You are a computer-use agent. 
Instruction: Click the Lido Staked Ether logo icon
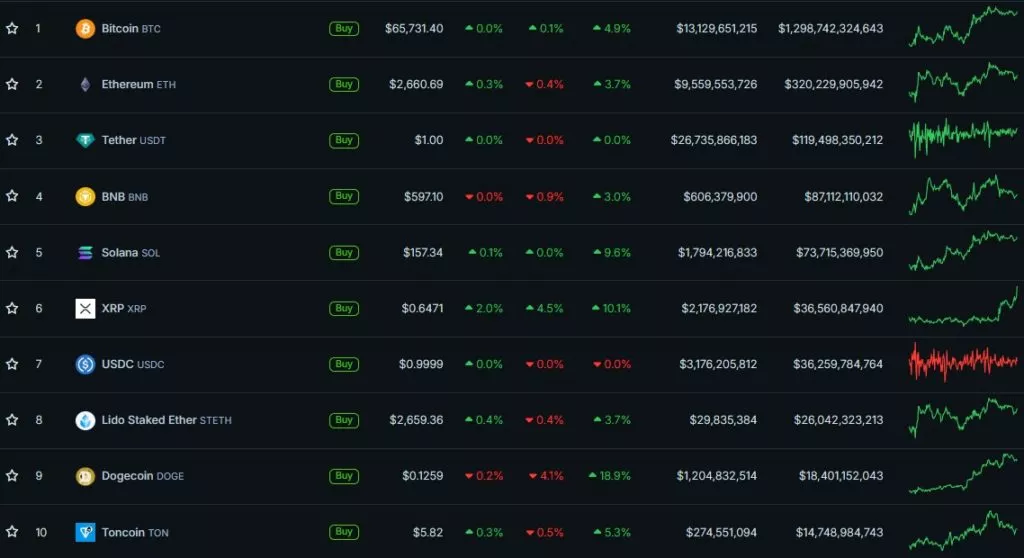point(85,421)
